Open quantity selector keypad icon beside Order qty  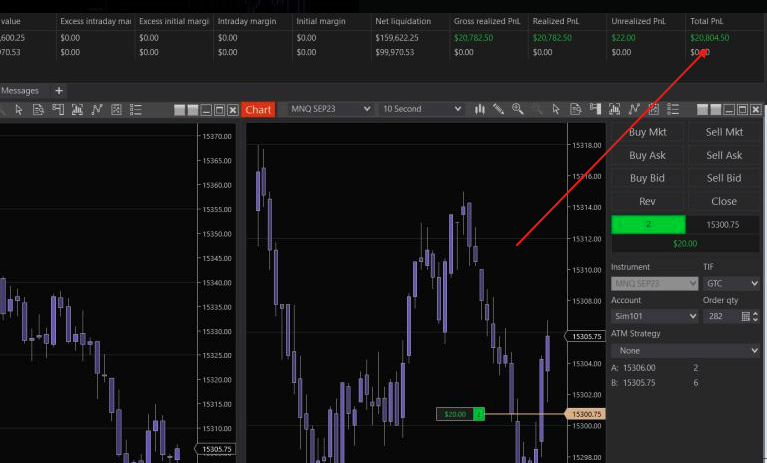coord(745,316)
